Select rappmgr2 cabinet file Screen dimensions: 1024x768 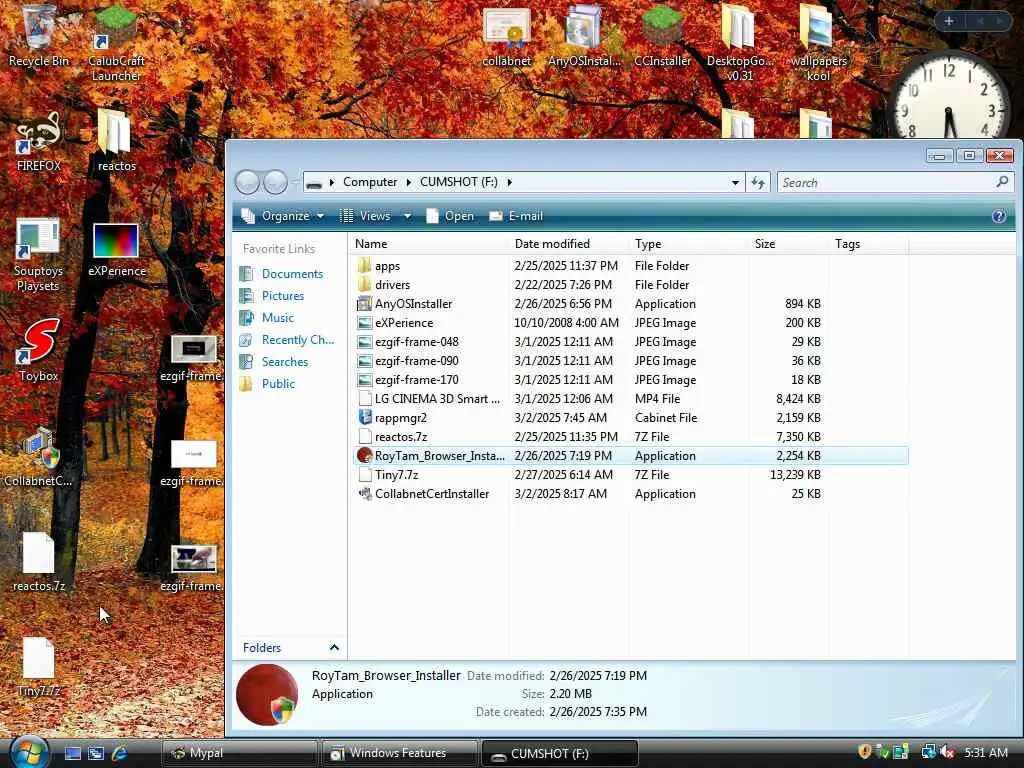click(x=630, y=417)
